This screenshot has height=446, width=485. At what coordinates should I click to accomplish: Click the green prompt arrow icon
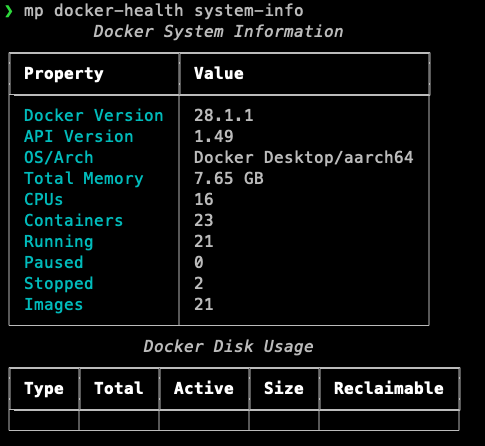click(9, 11)
